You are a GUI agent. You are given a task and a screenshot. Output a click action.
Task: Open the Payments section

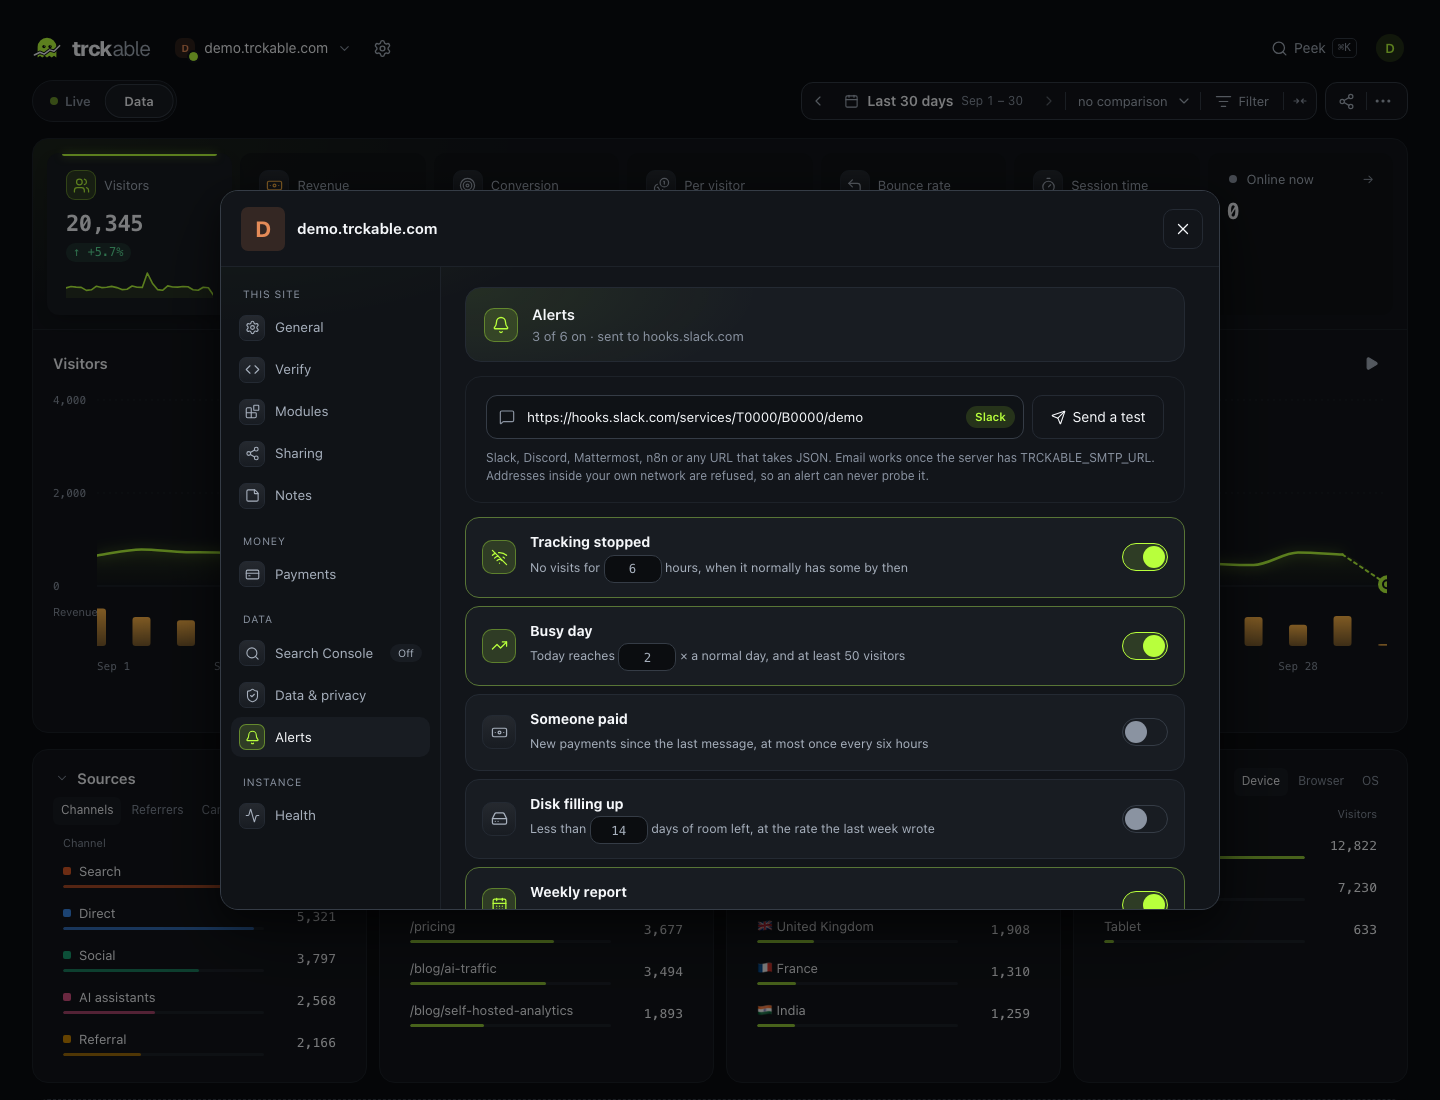click(x=330, y=574)
